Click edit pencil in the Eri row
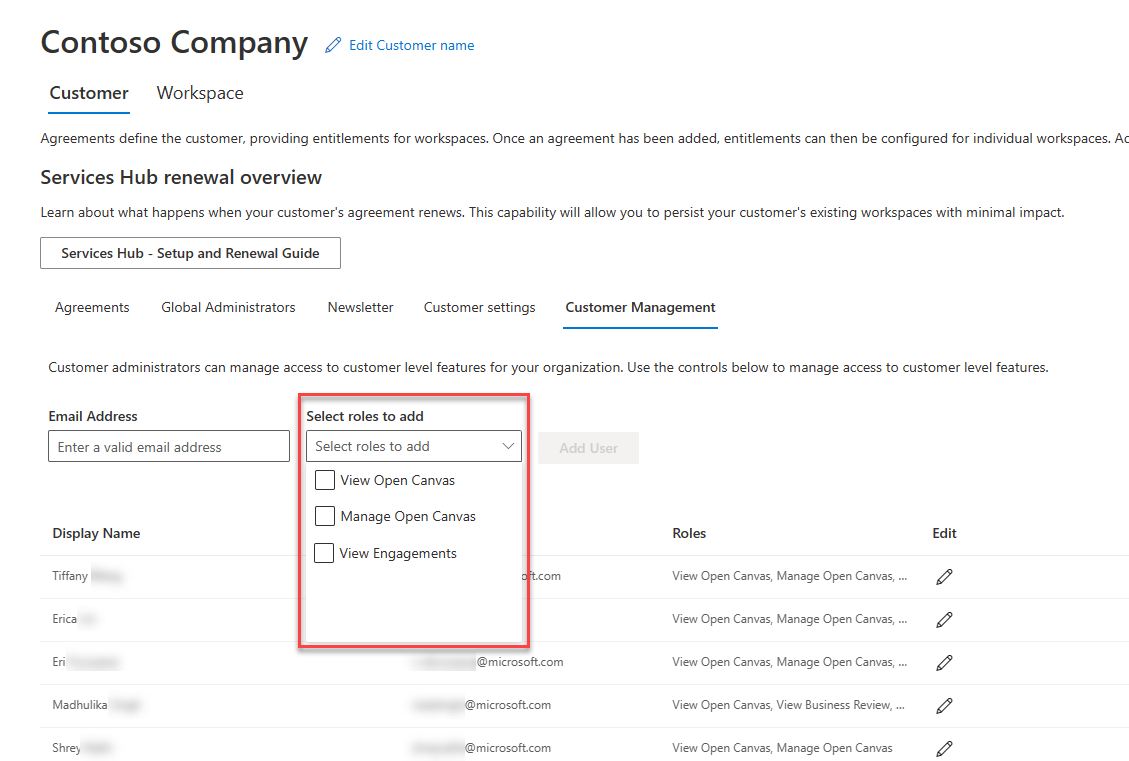 point(944,662)
